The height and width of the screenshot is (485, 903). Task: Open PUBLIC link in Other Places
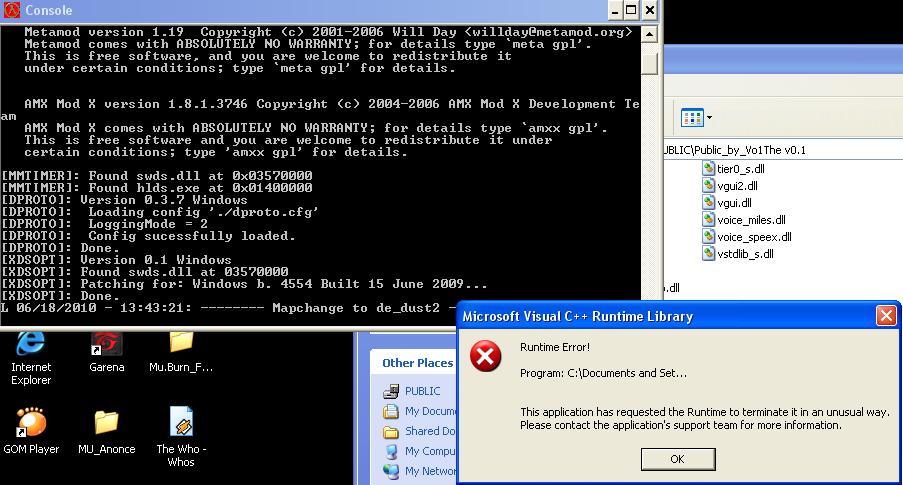(422, 391)
